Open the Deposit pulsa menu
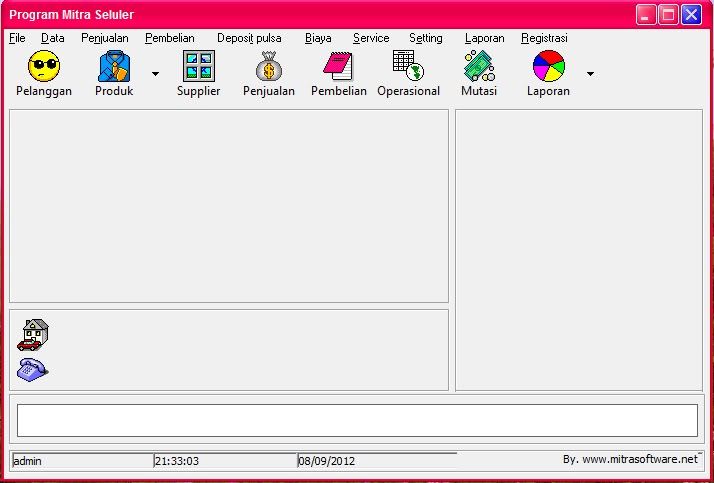The image size is (714, 483). pyautogui.click(x=249, y=38)
